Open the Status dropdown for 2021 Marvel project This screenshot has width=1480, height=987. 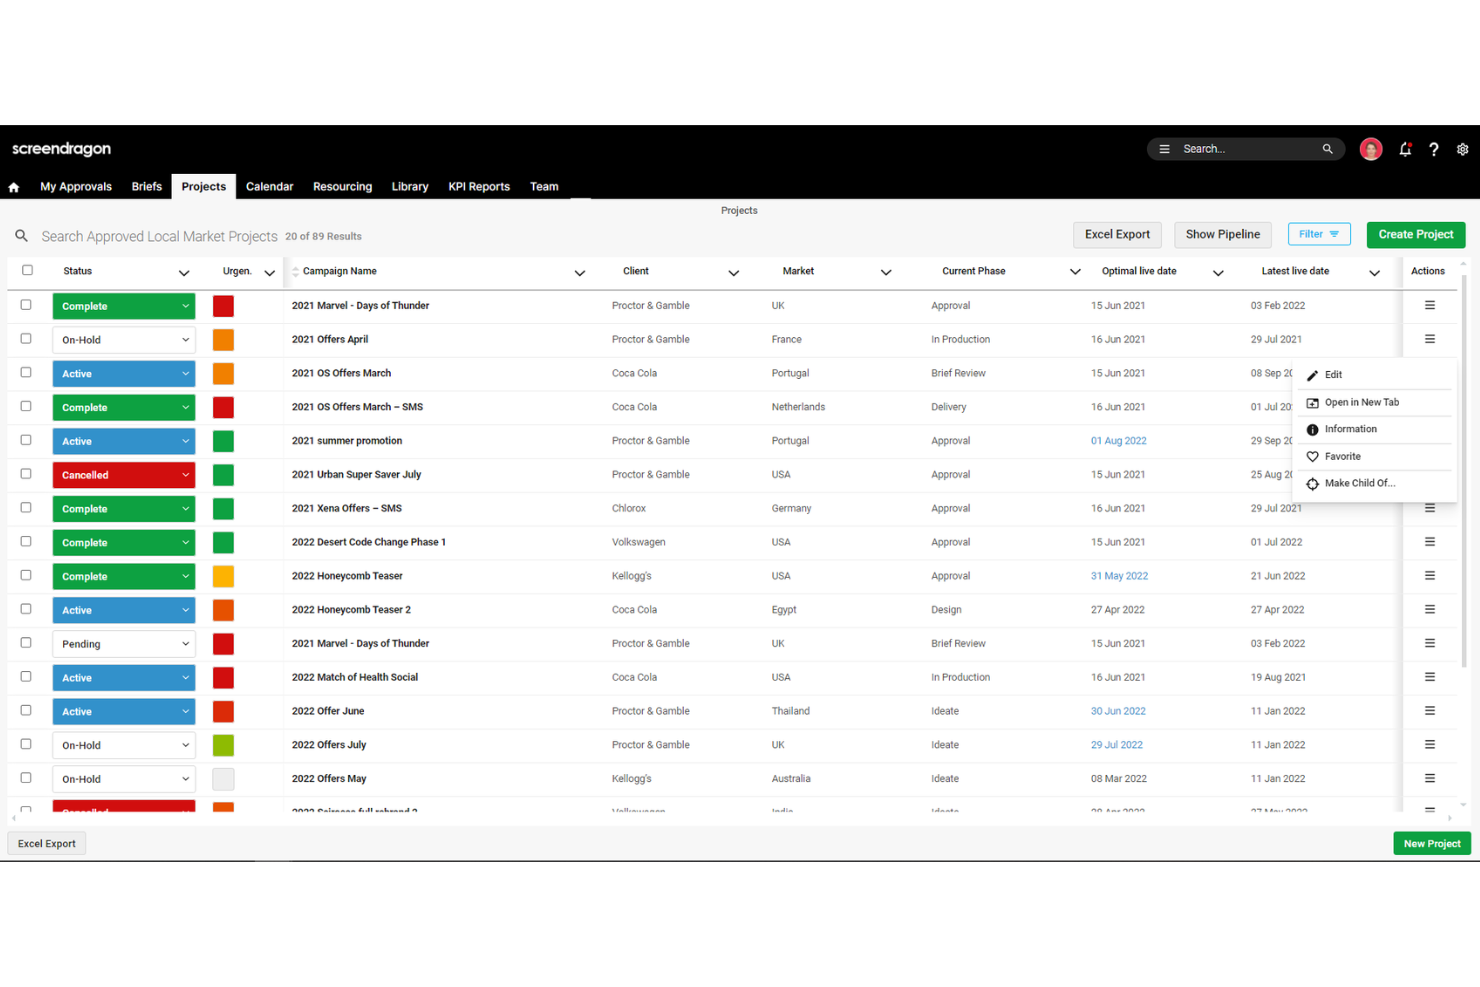123,306
